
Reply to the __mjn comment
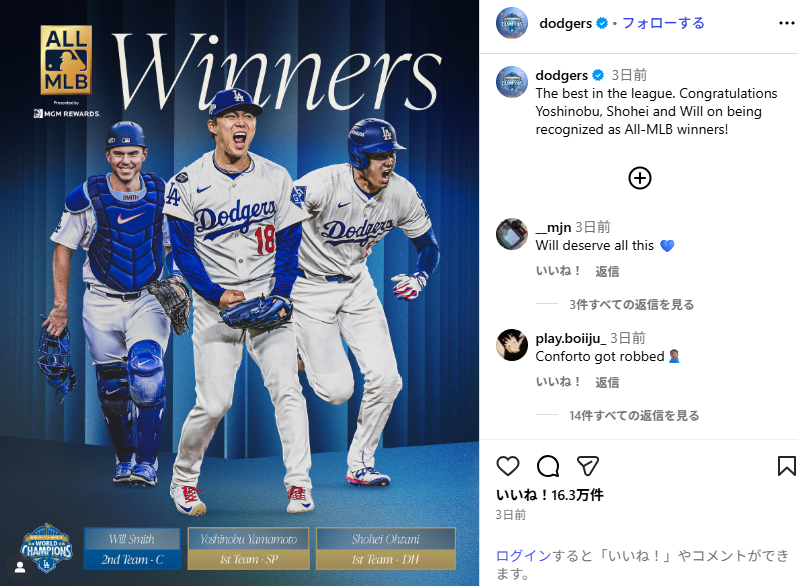click(607, 271)
